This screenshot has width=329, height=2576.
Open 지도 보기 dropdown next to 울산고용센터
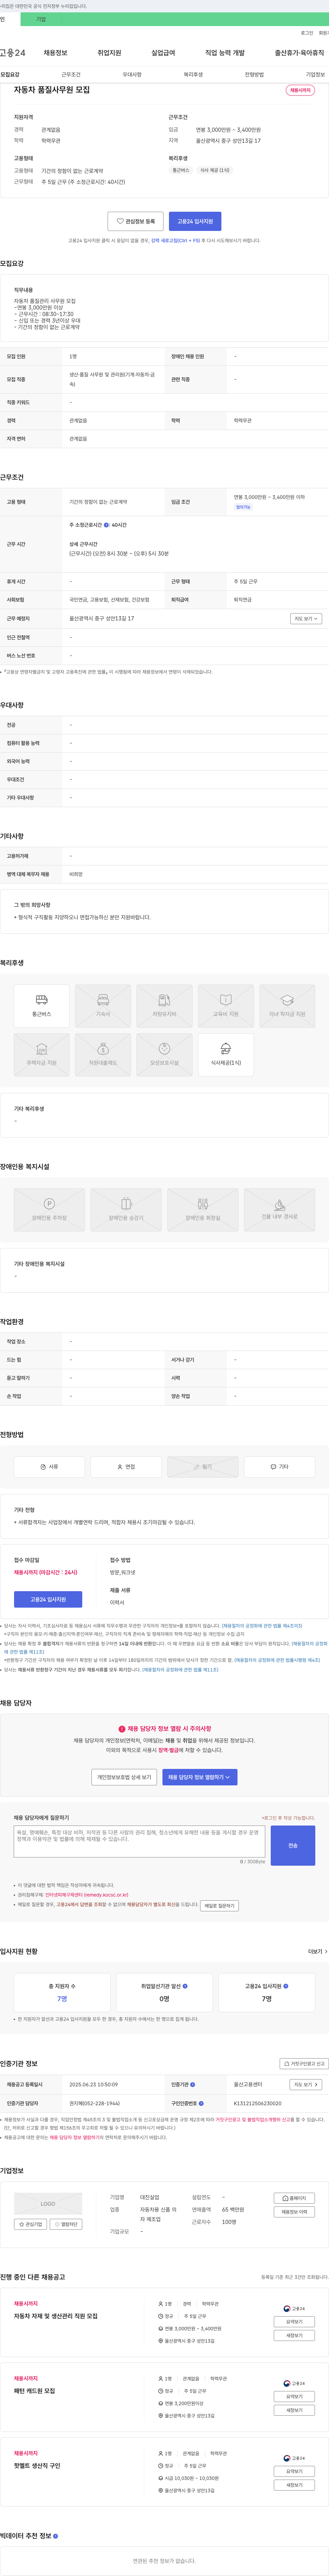click(x=306, y=2085)
